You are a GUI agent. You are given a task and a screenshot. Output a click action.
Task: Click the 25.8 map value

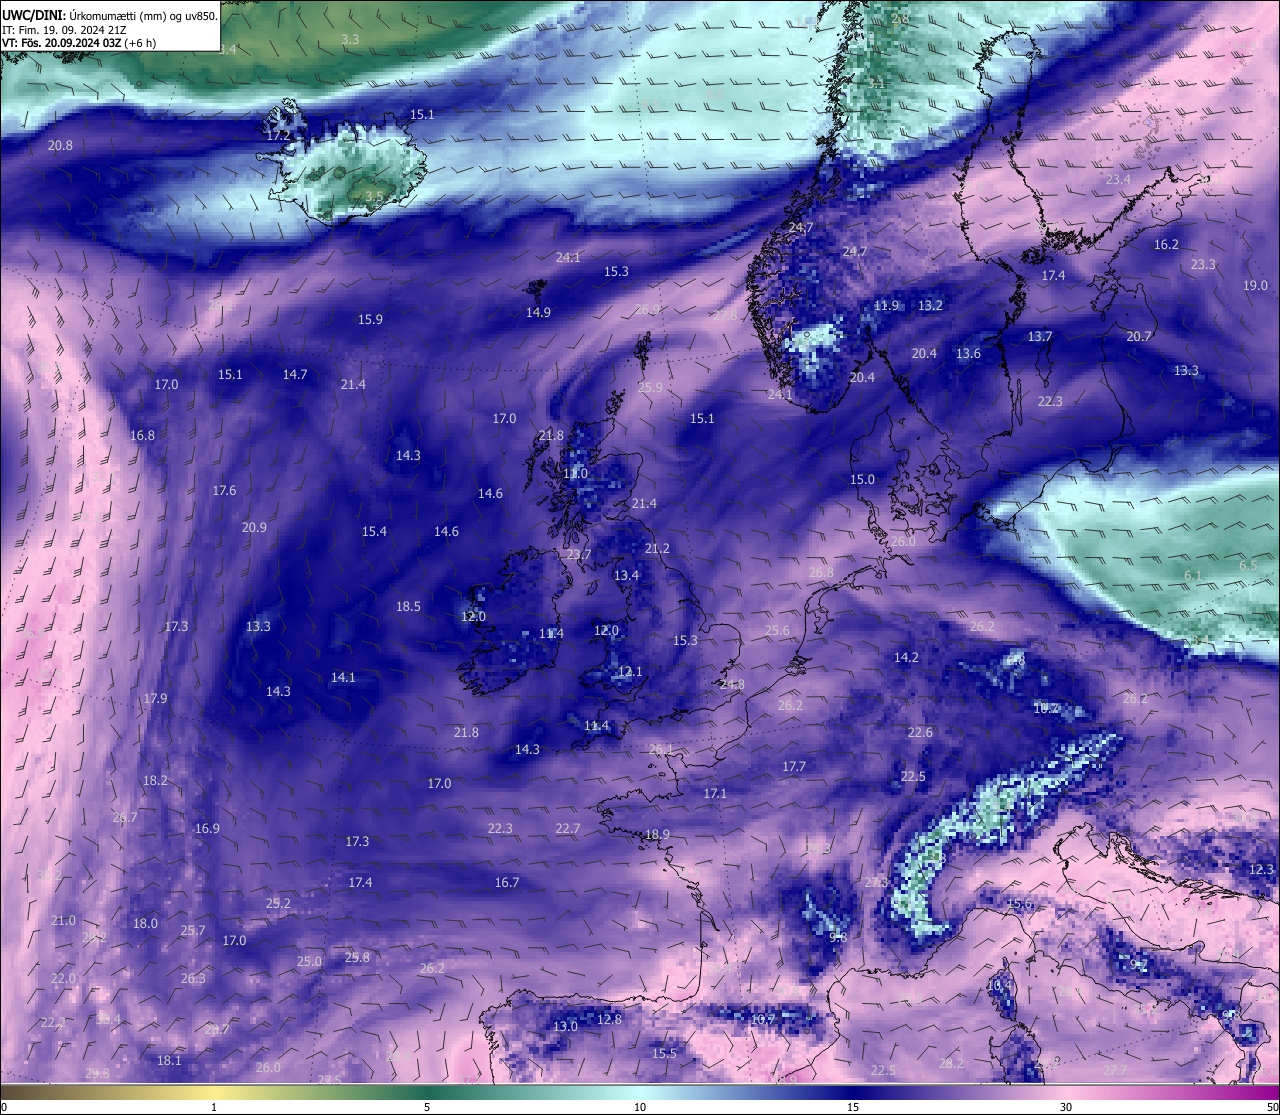[x=357, y=957]
